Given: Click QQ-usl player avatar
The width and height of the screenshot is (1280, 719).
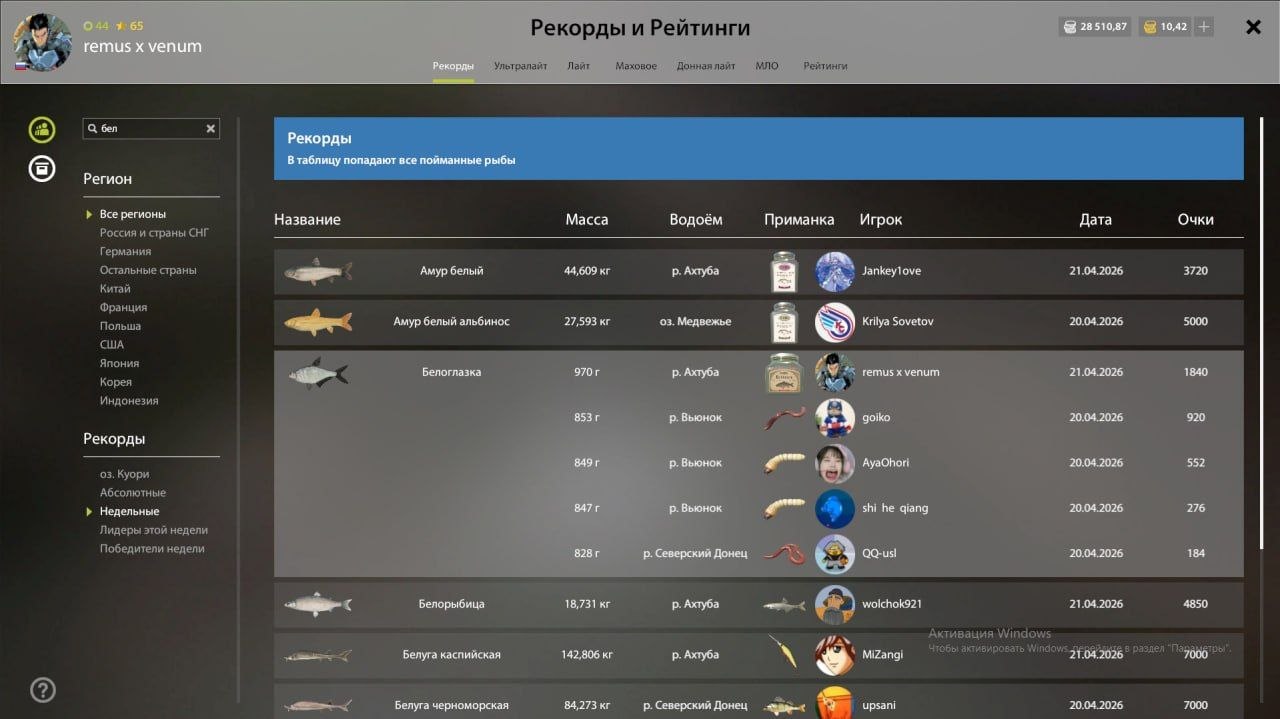Looking at the screenshot, I should [x=835, y=553].
